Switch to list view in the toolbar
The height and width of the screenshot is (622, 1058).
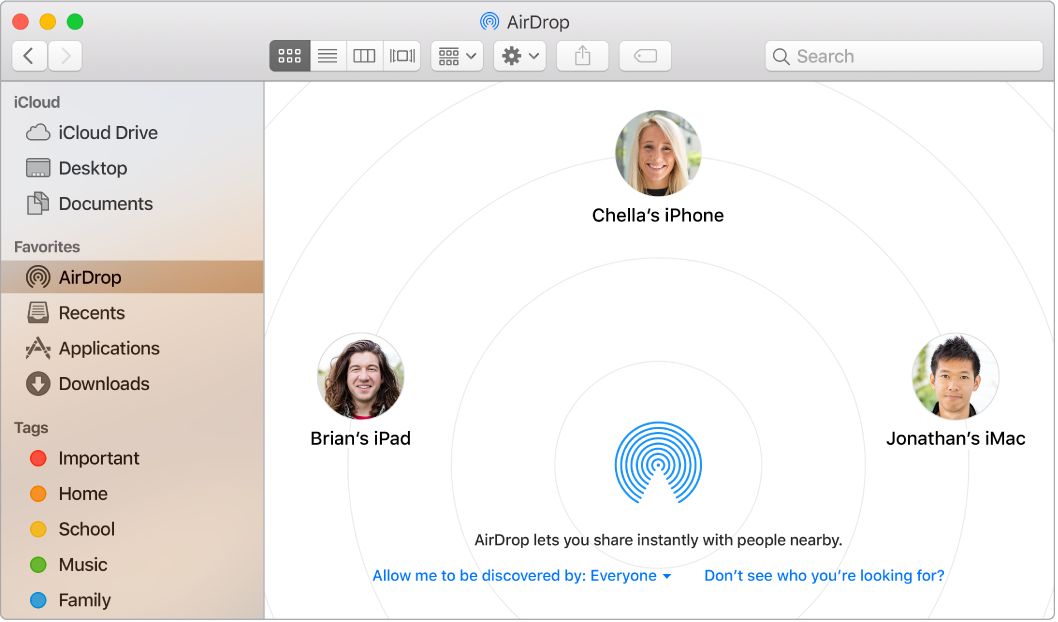(327, 56)
